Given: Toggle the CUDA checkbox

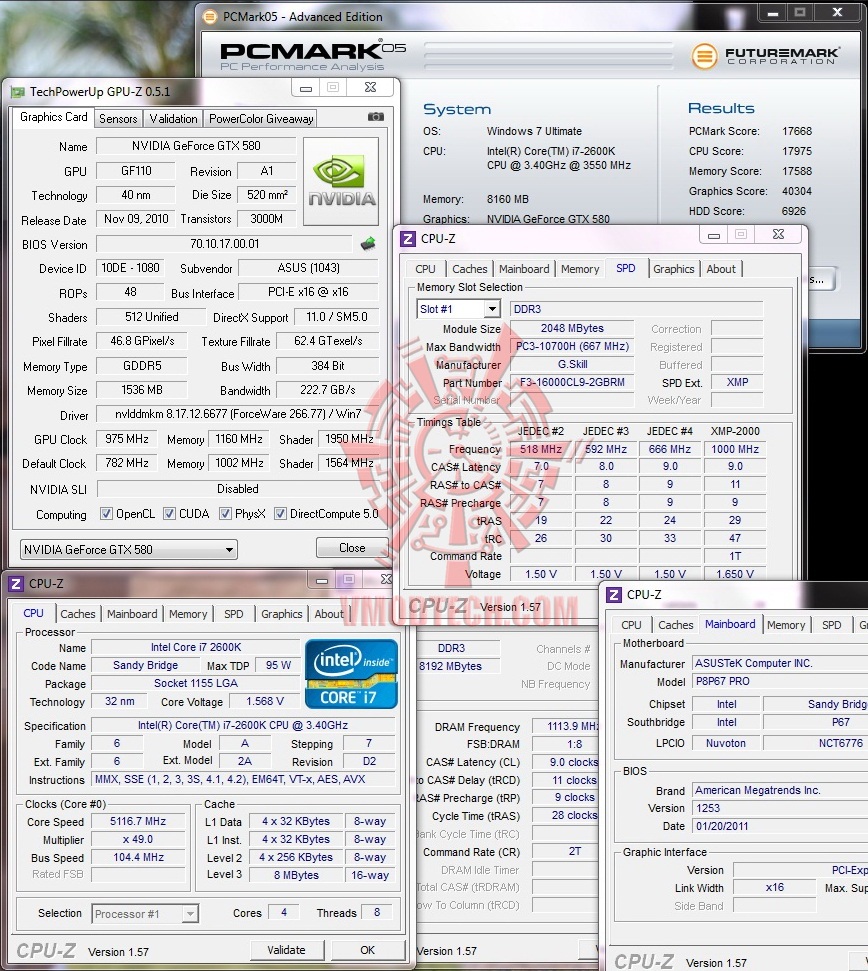Looking at the screenshot, I should pyautogui.click(x=169, y=513).
